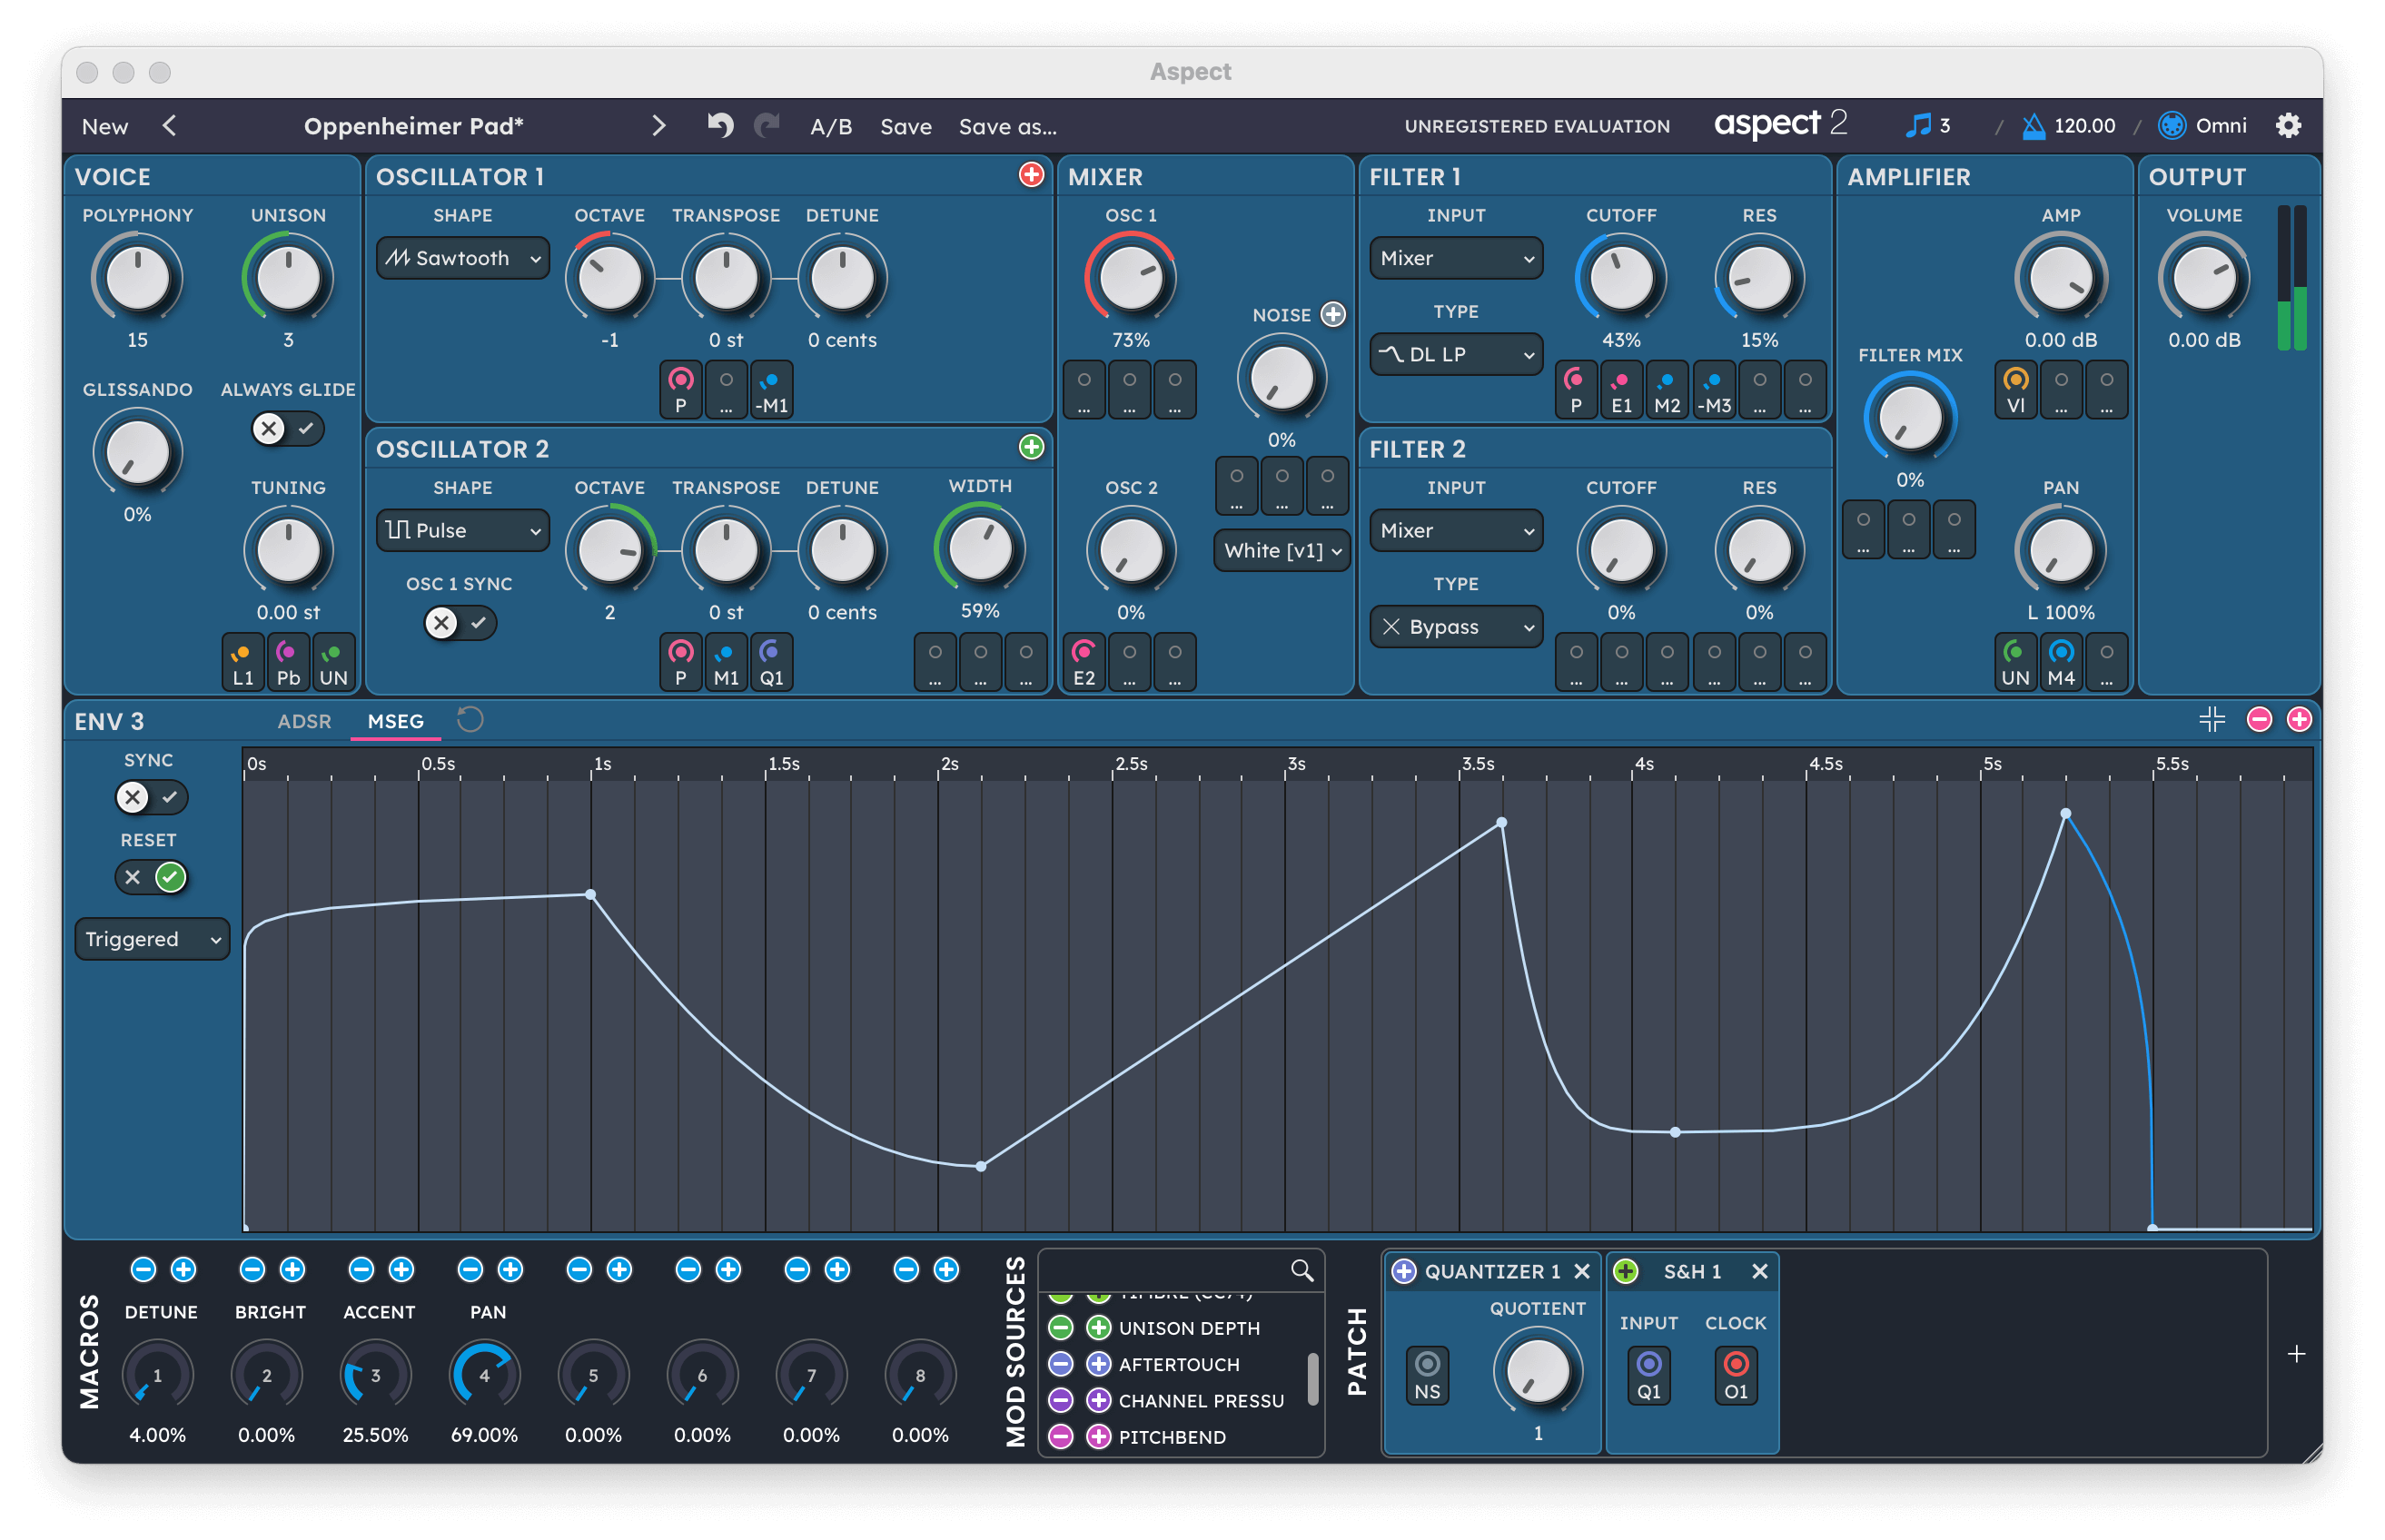Open the White [v1] noise type dropdown

pyautogui.click(x=1281, y=550)
